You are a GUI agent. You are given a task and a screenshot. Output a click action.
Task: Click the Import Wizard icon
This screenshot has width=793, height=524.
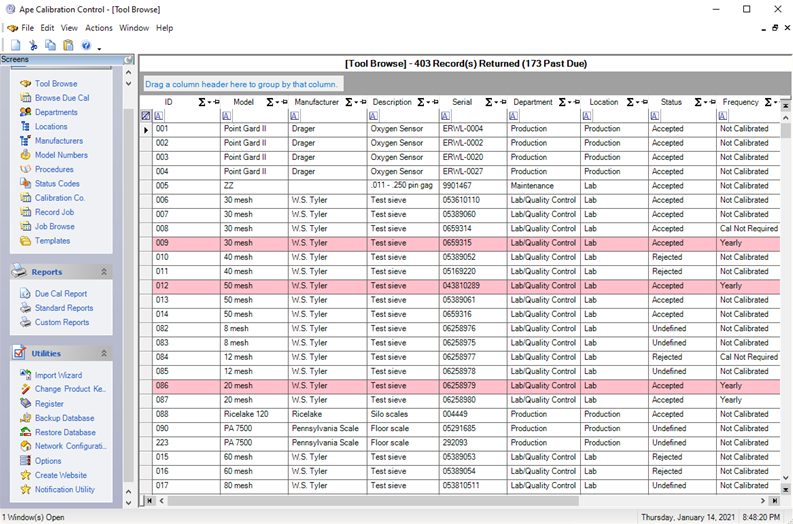click(25, 375)
